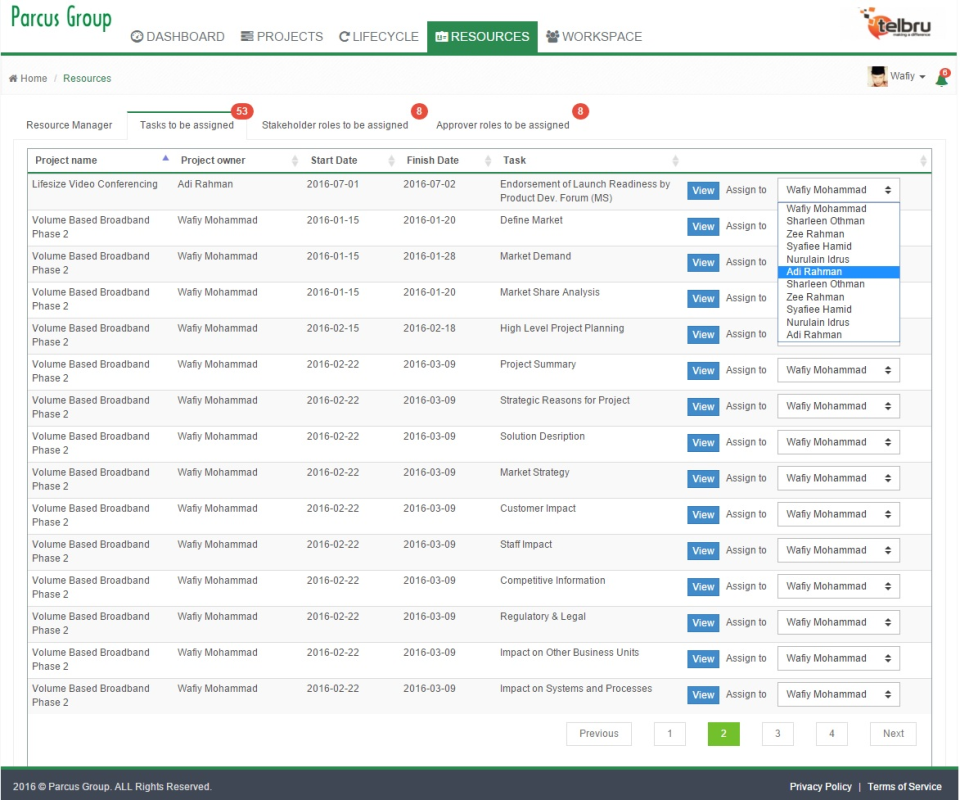Open the Dashboard clock icon in navigation
Screen dimensions: 960x800
point(136,36)
